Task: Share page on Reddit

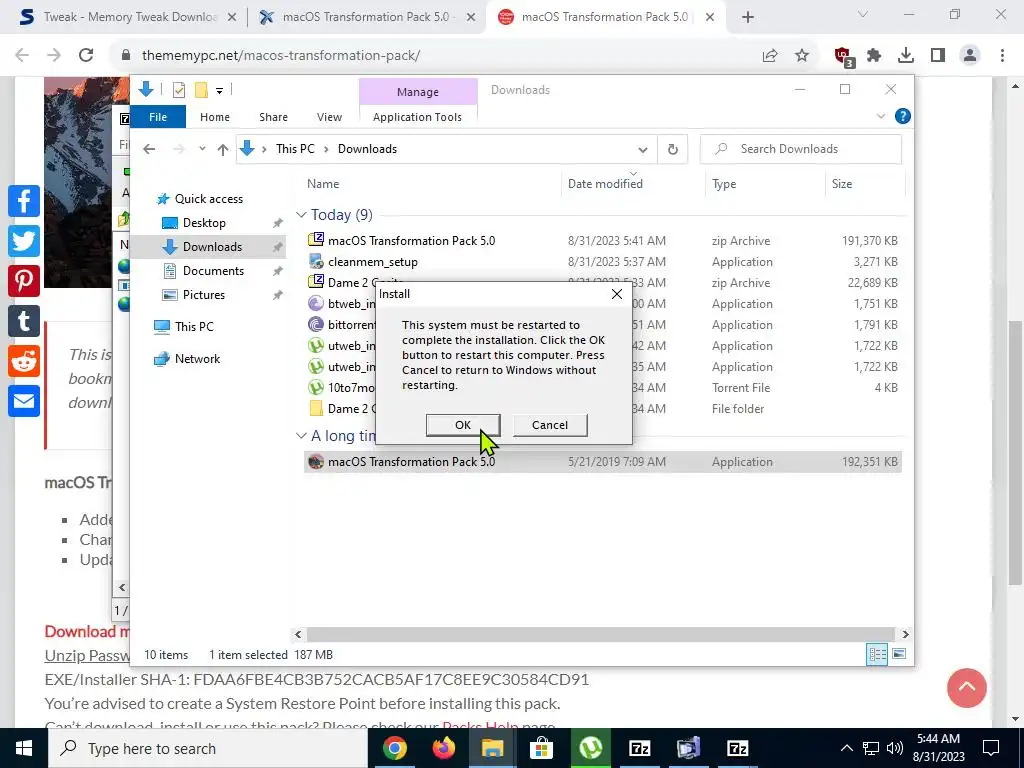Action: click(x=24, y=361)
